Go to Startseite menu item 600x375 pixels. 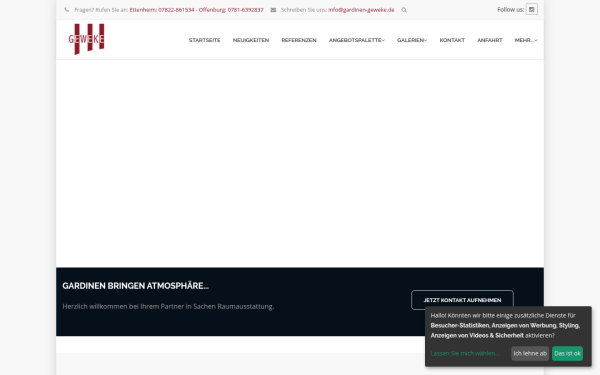(x=204, y=40)
